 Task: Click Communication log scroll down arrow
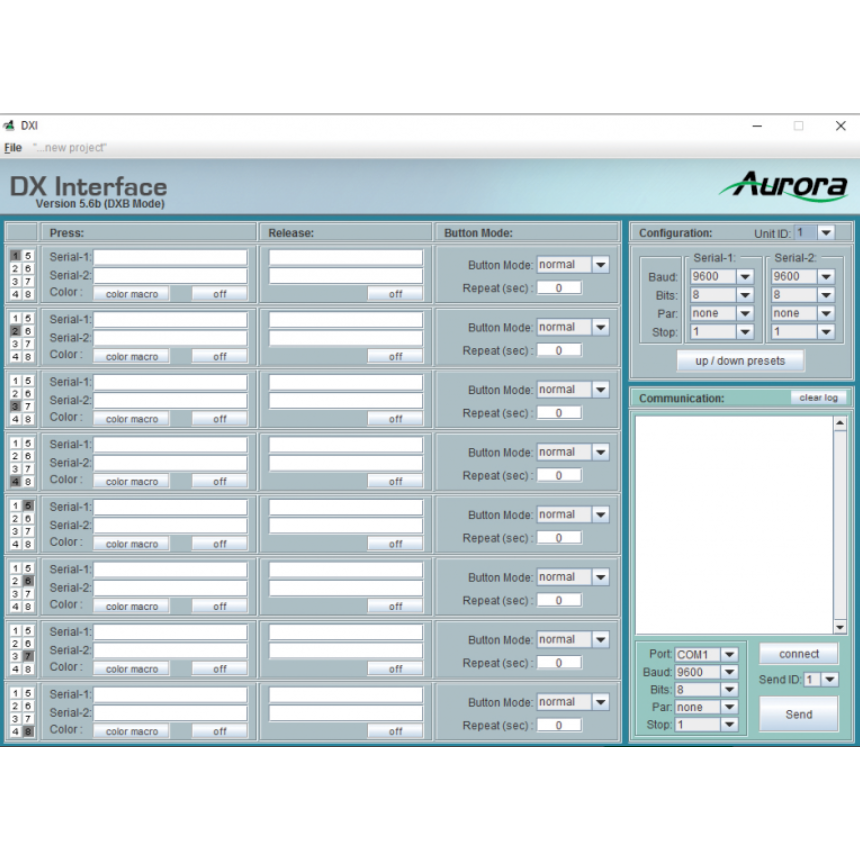pos(840,627)
